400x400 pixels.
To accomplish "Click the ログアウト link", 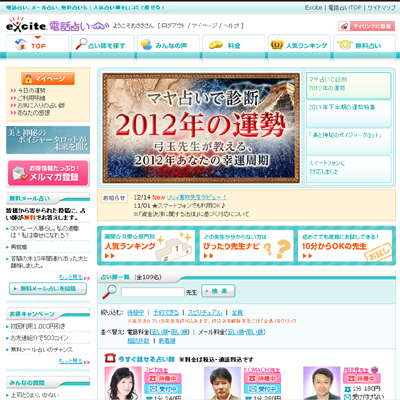I will tap(173, 25).
